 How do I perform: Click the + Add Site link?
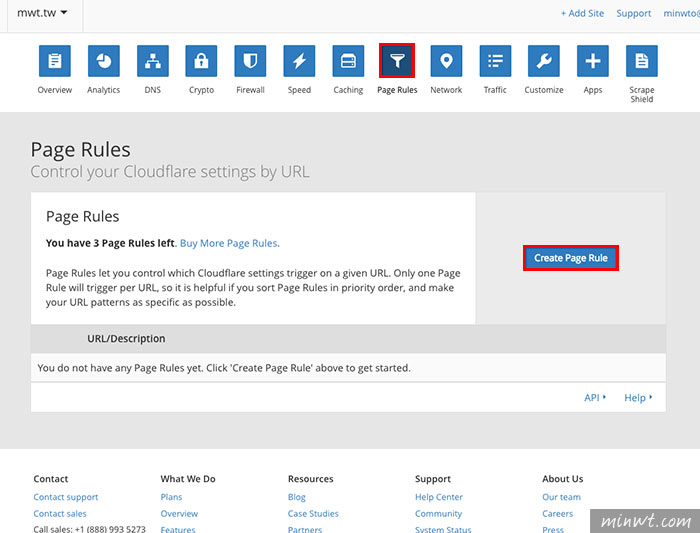pos(582,13)
